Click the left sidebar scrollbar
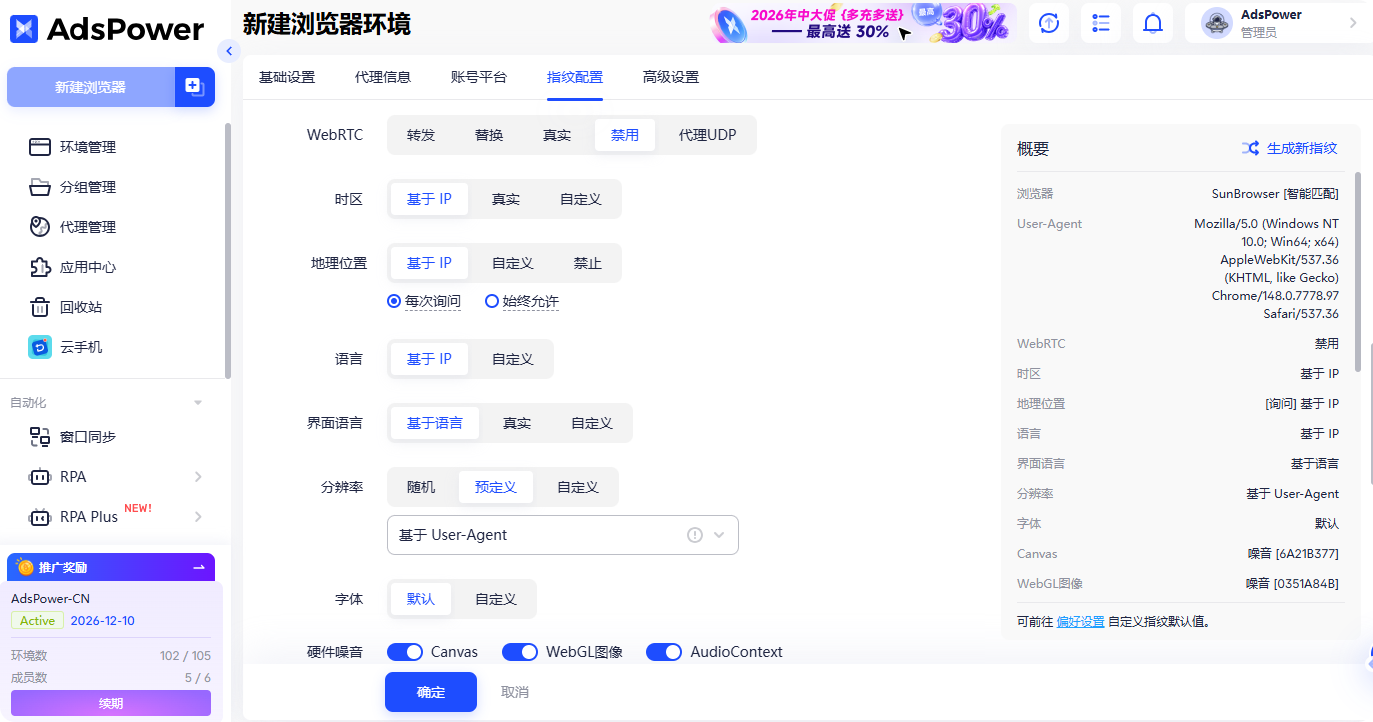 point(228,250)
